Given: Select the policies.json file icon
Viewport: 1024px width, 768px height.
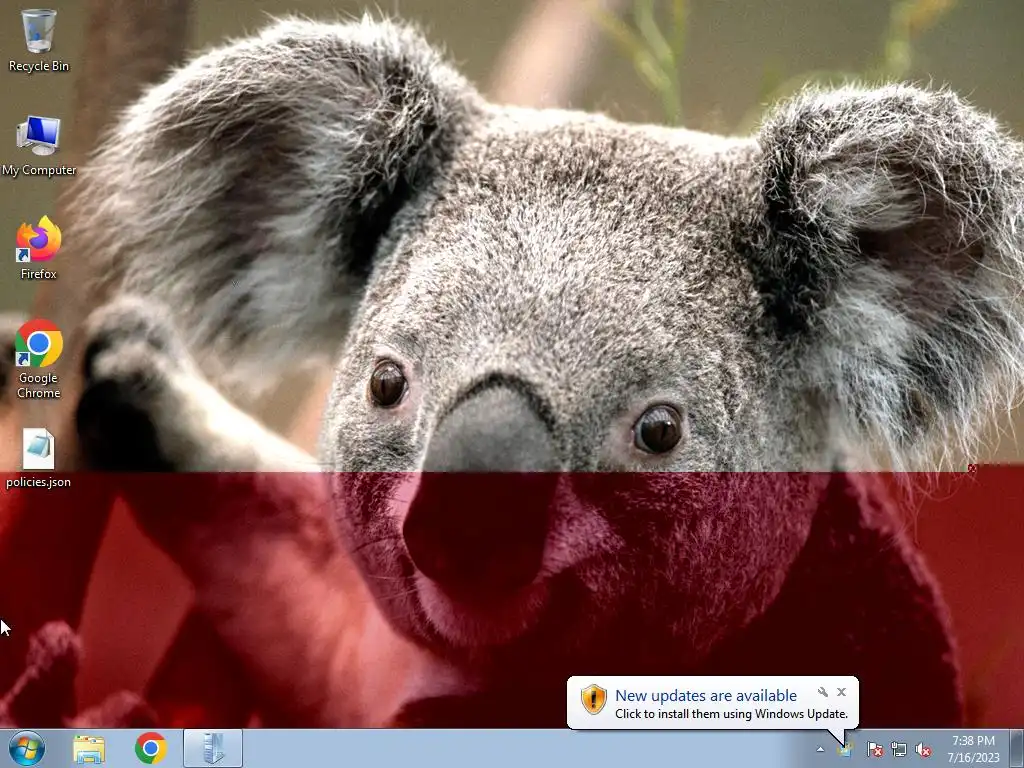Looking at the screenshot, I should 39,458.
